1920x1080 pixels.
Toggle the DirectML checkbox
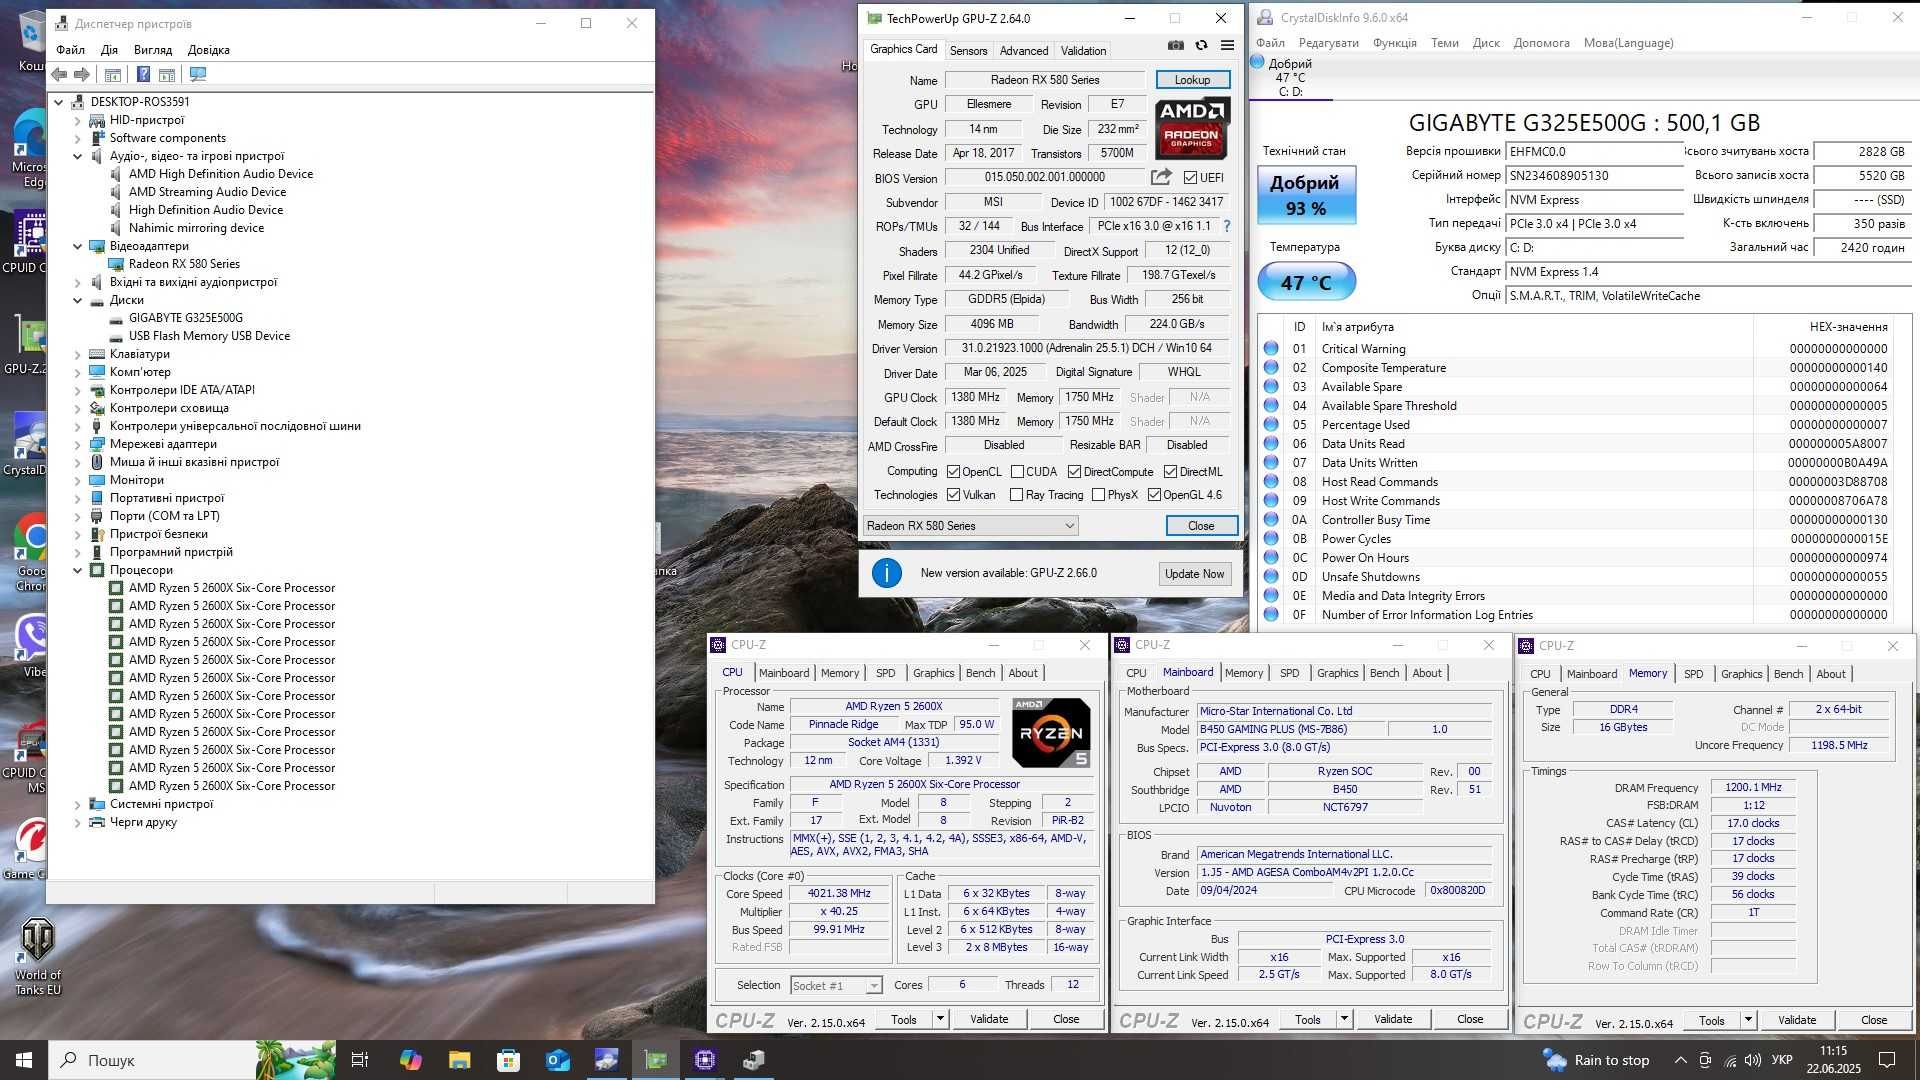[x=1170, y=472]
